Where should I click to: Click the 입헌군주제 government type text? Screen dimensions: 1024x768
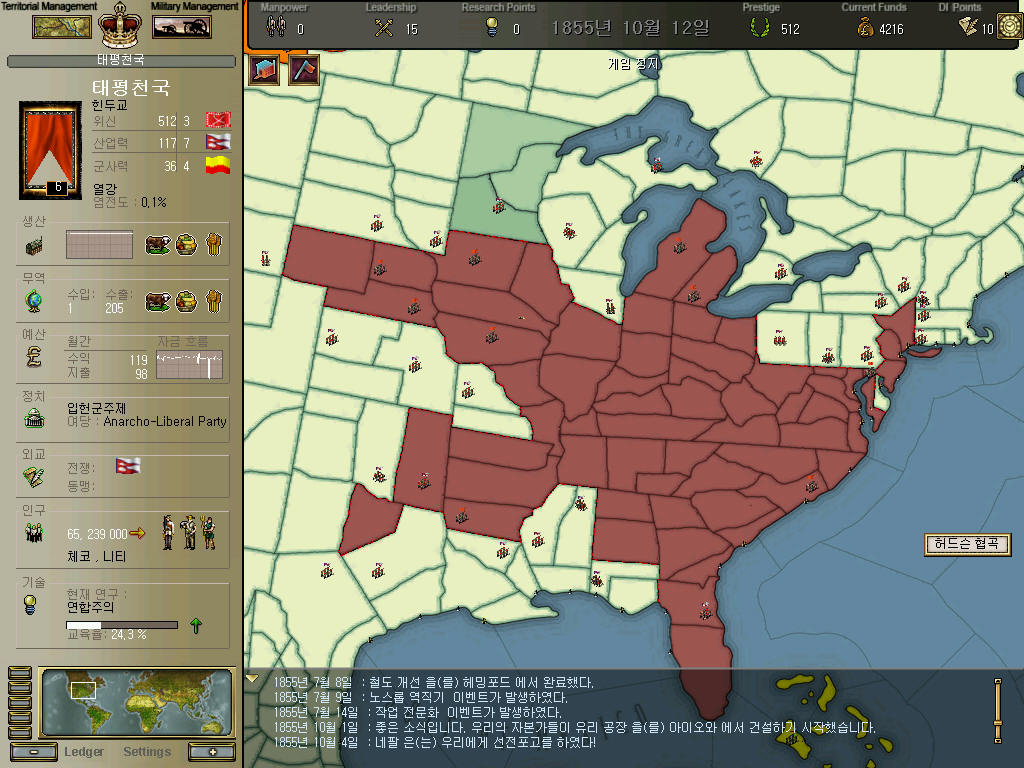[x=97, y=408]
